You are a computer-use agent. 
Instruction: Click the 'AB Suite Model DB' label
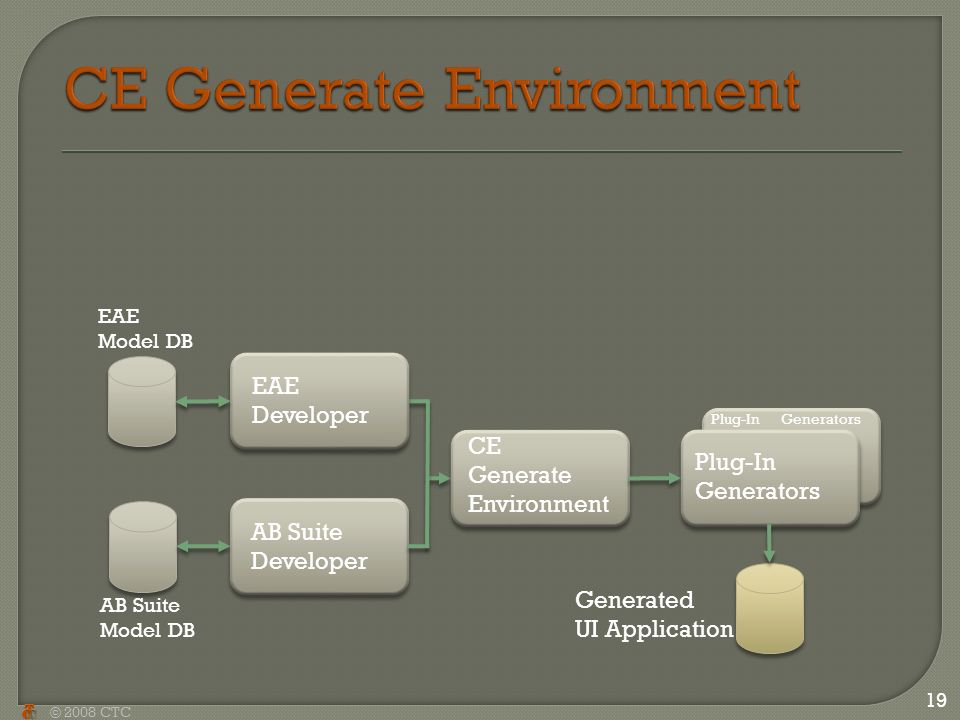tap(147, 617)
